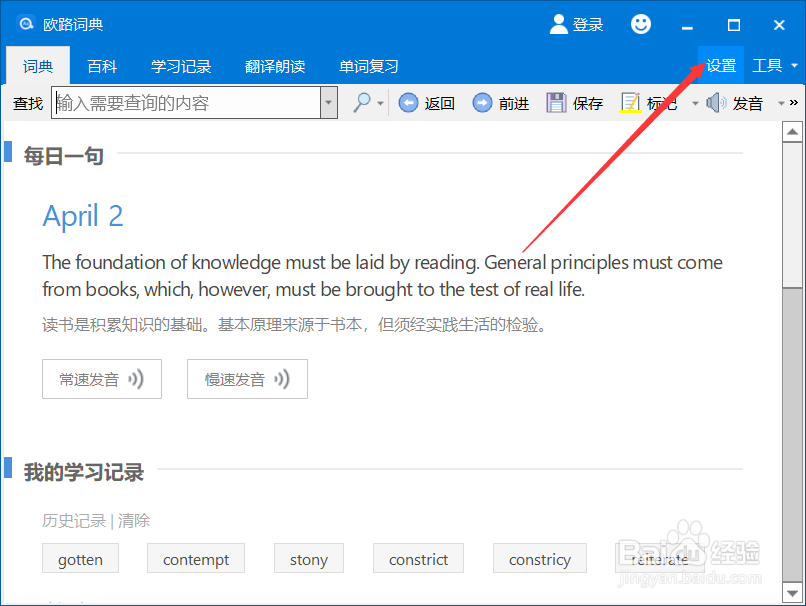Click the 登录 login link
This screenshot has height=606, width=806.
[588, 24]
